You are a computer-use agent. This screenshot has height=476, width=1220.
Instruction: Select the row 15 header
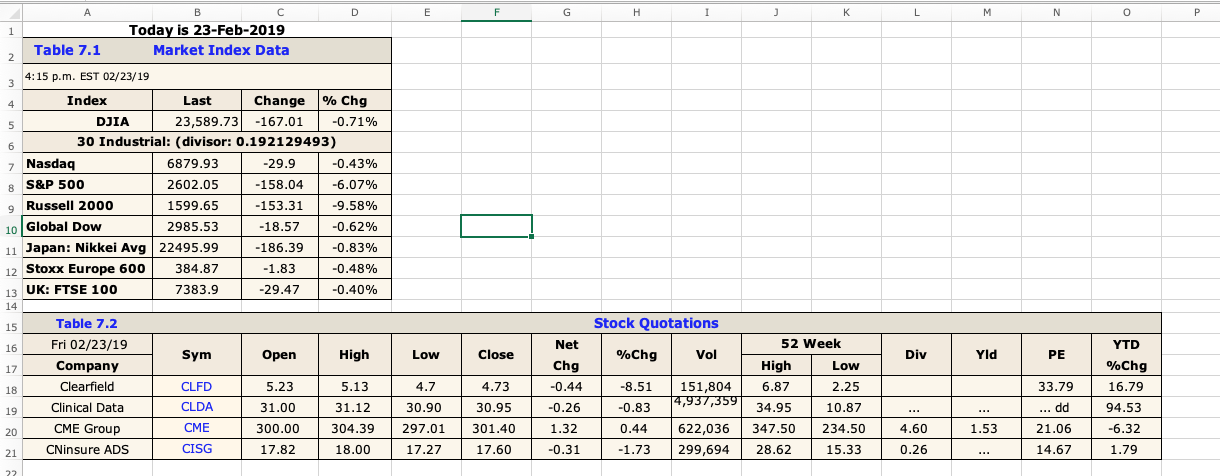tap(11, 324)
